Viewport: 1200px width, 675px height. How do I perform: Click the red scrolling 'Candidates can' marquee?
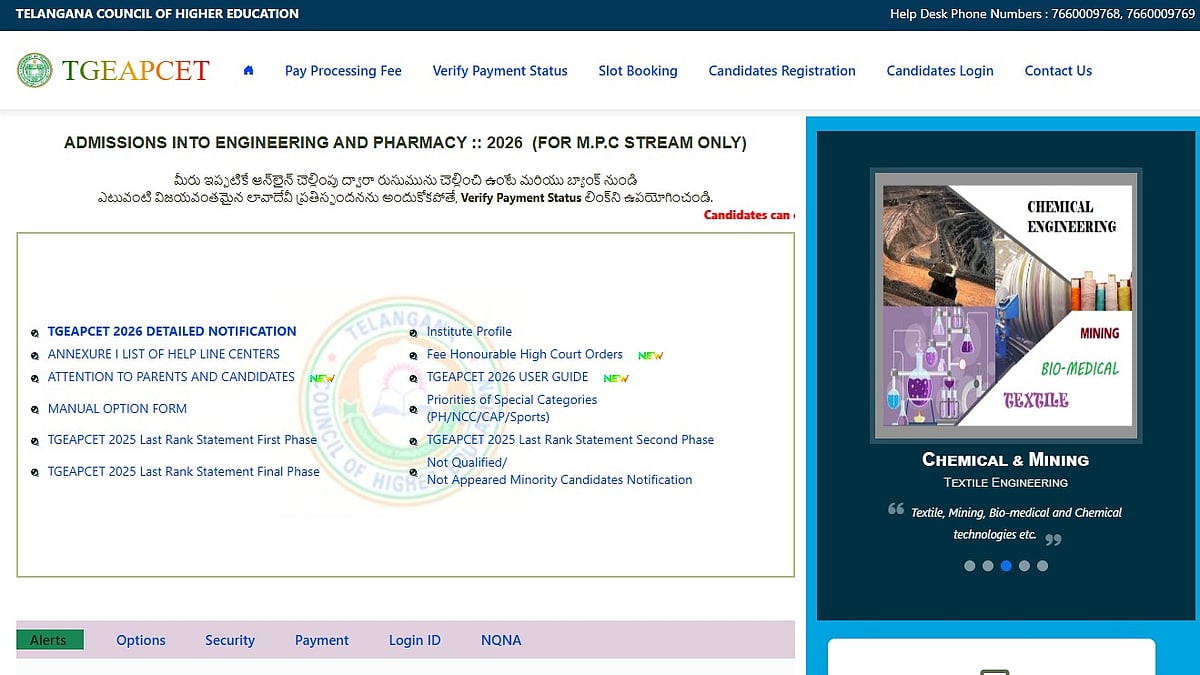(749, 215)
